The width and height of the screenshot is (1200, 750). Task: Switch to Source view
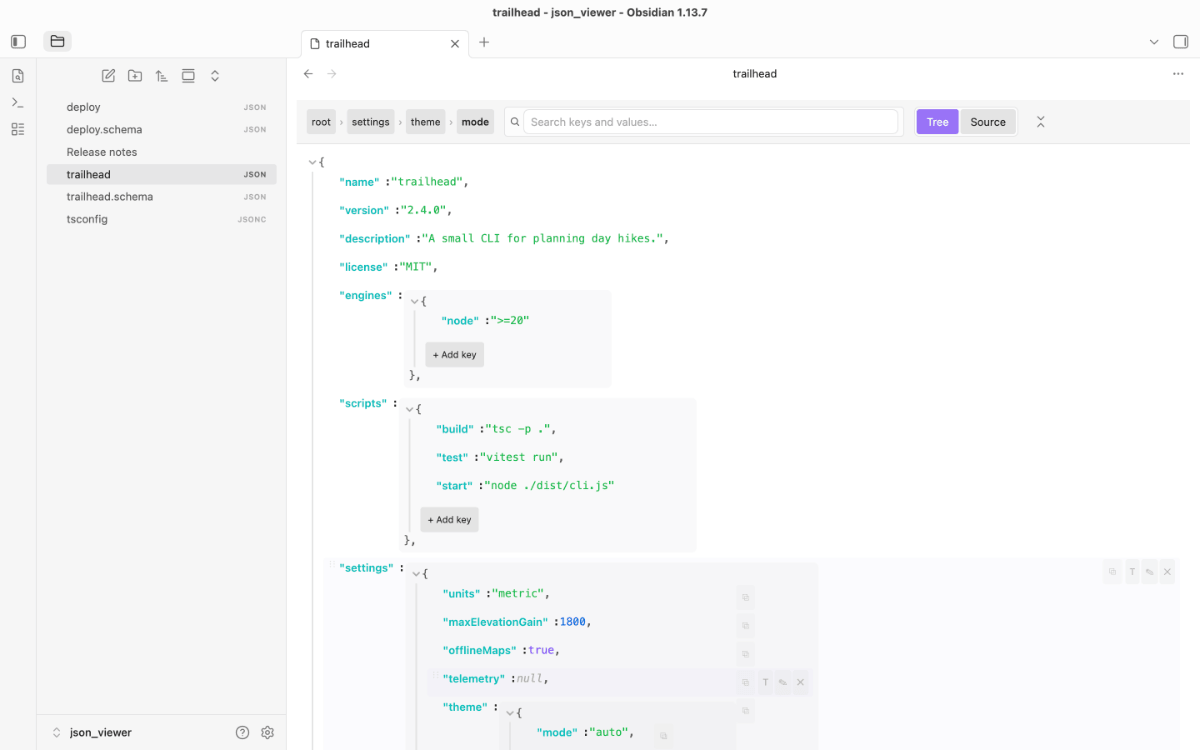[988, 122]
